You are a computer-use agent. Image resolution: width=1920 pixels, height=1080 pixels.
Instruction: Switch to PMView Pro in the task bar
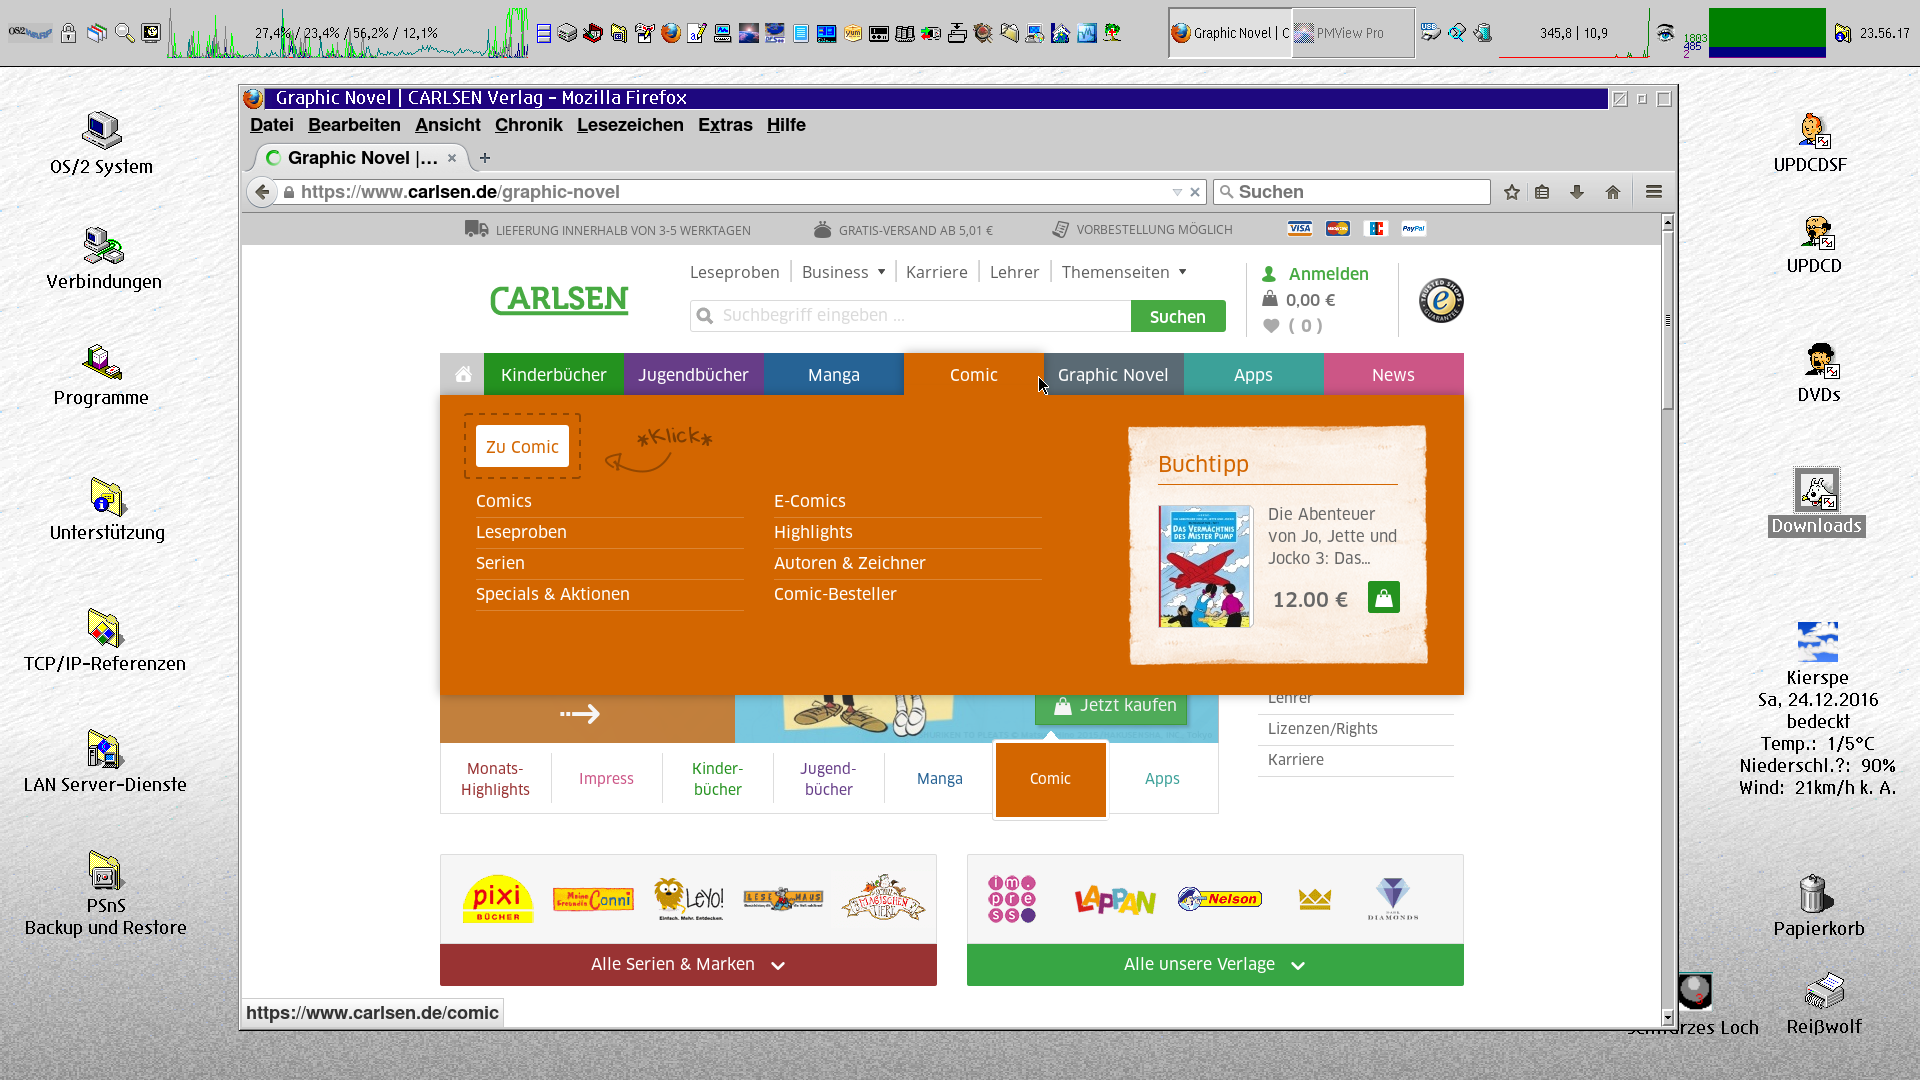tap(1353, 33)
